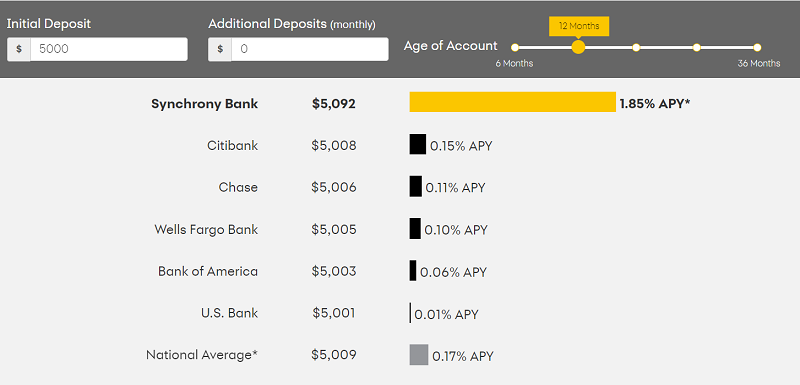Click the yellow Synchrony Bank bar

pyautogui.click(x=513, y=102)
